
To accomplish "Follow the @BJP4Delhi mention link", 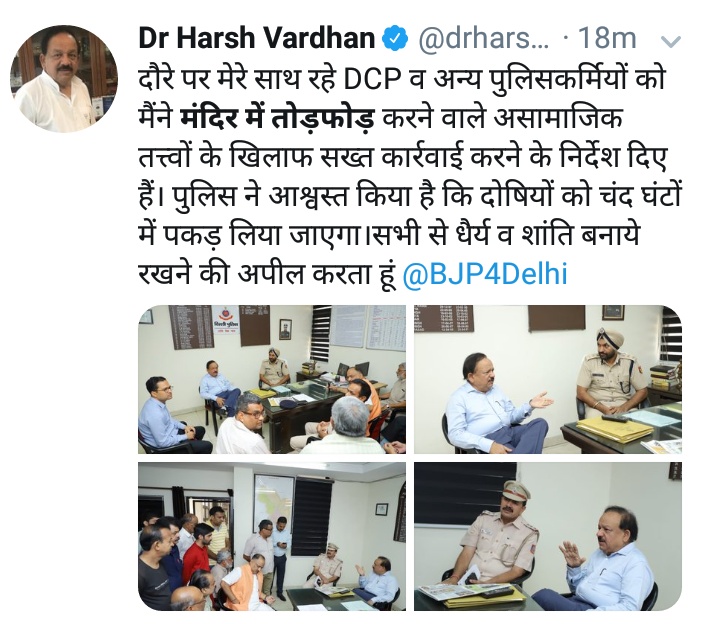I will (485, 274).
